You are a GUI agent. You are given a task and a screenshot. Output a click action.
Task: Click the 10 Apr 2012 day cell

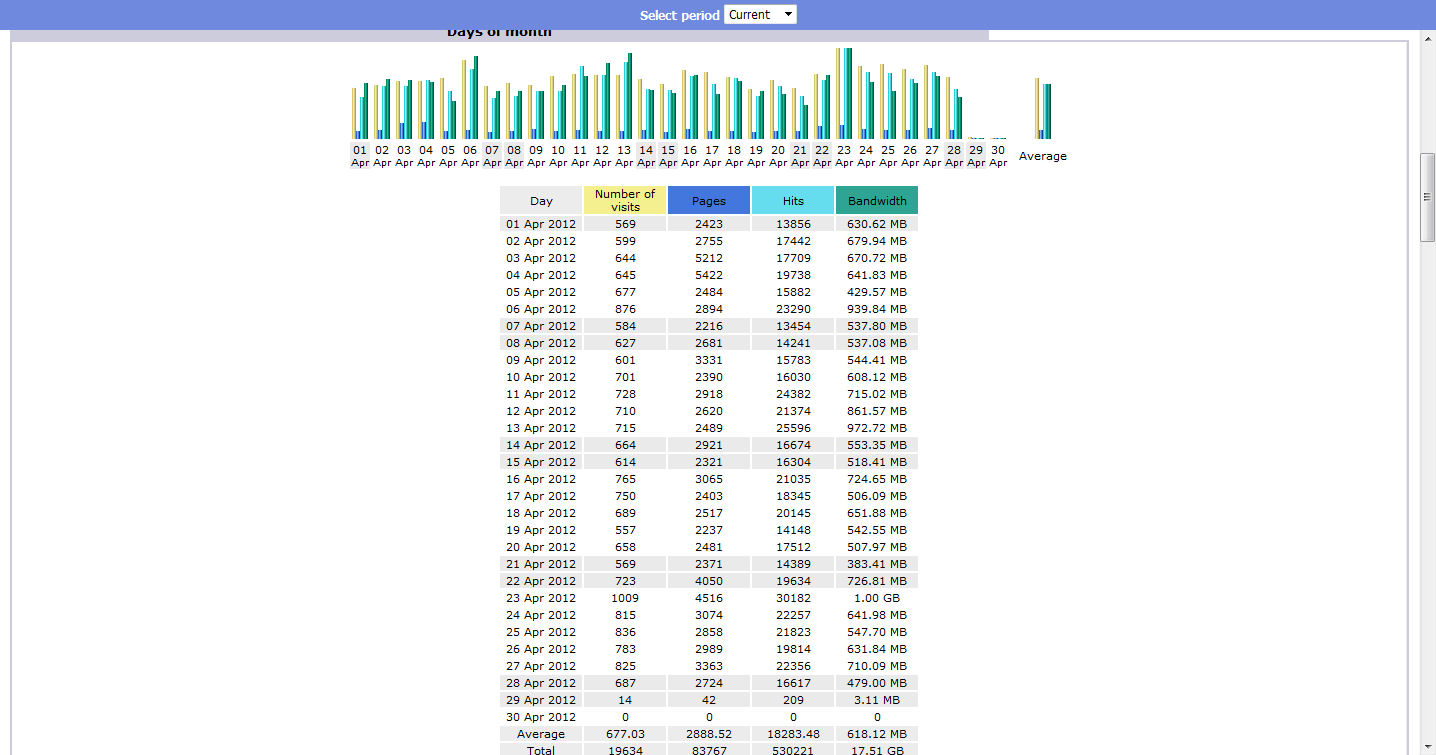(541, 377)
